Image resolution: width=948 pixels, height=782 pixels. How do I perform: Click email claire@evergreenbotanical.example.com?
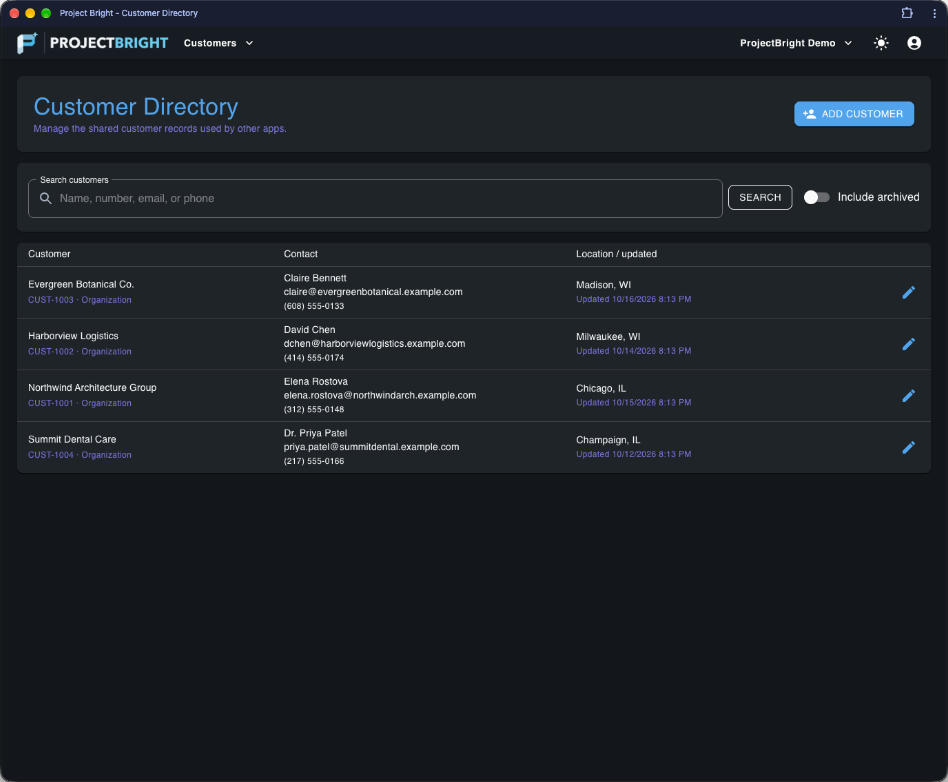pyautogui.click(x=373, y=292)
